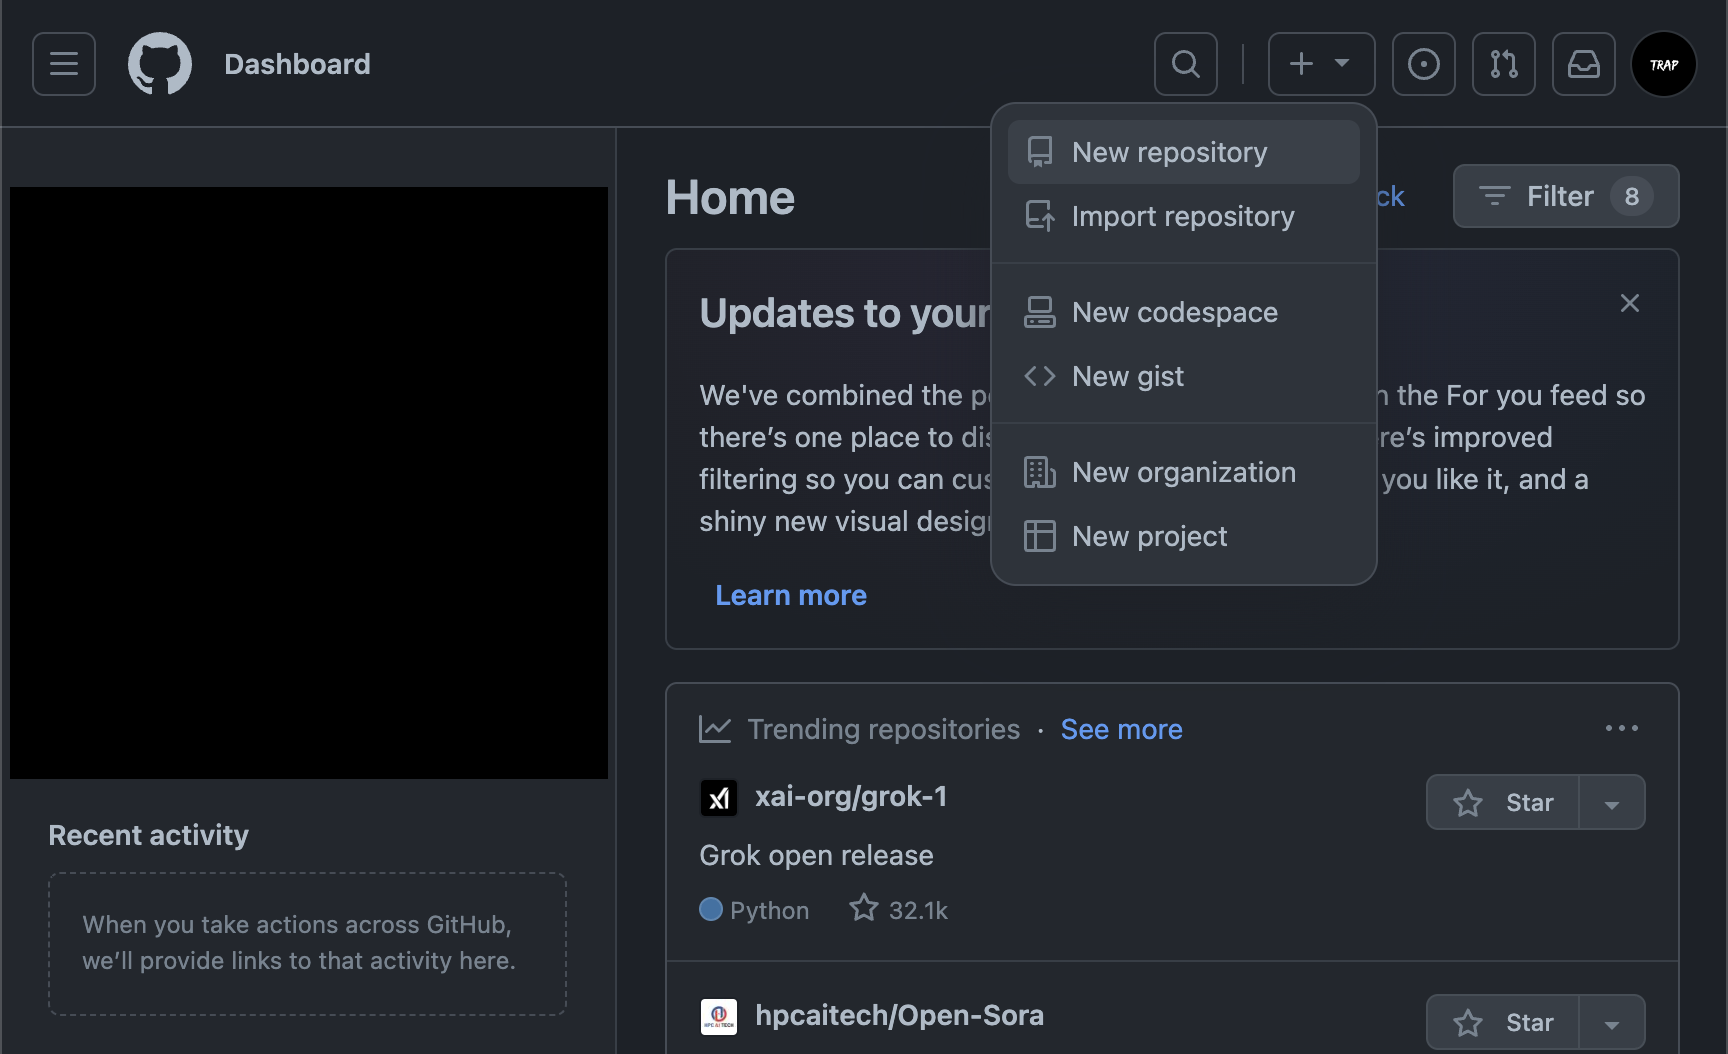The image size is (1728, 1054).
Task: Click the Recent activity heading
Action: 148,835
